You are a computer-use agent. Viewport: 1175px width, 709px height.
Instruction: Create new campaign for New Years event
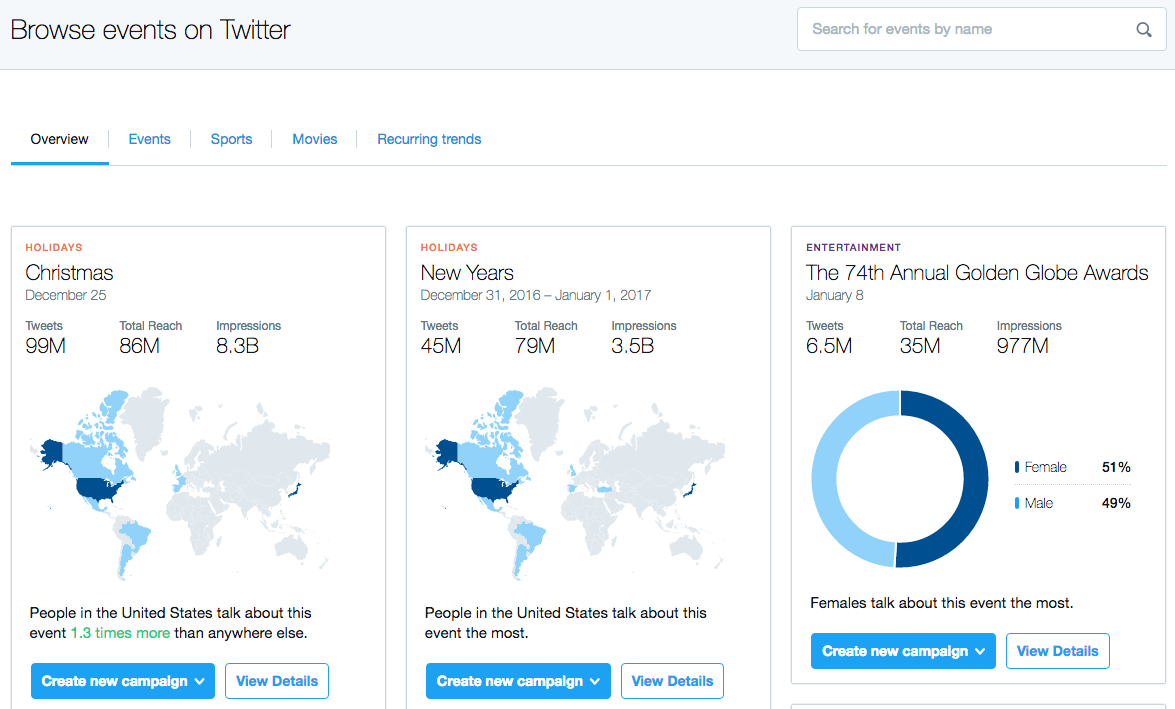coord(519,681)
